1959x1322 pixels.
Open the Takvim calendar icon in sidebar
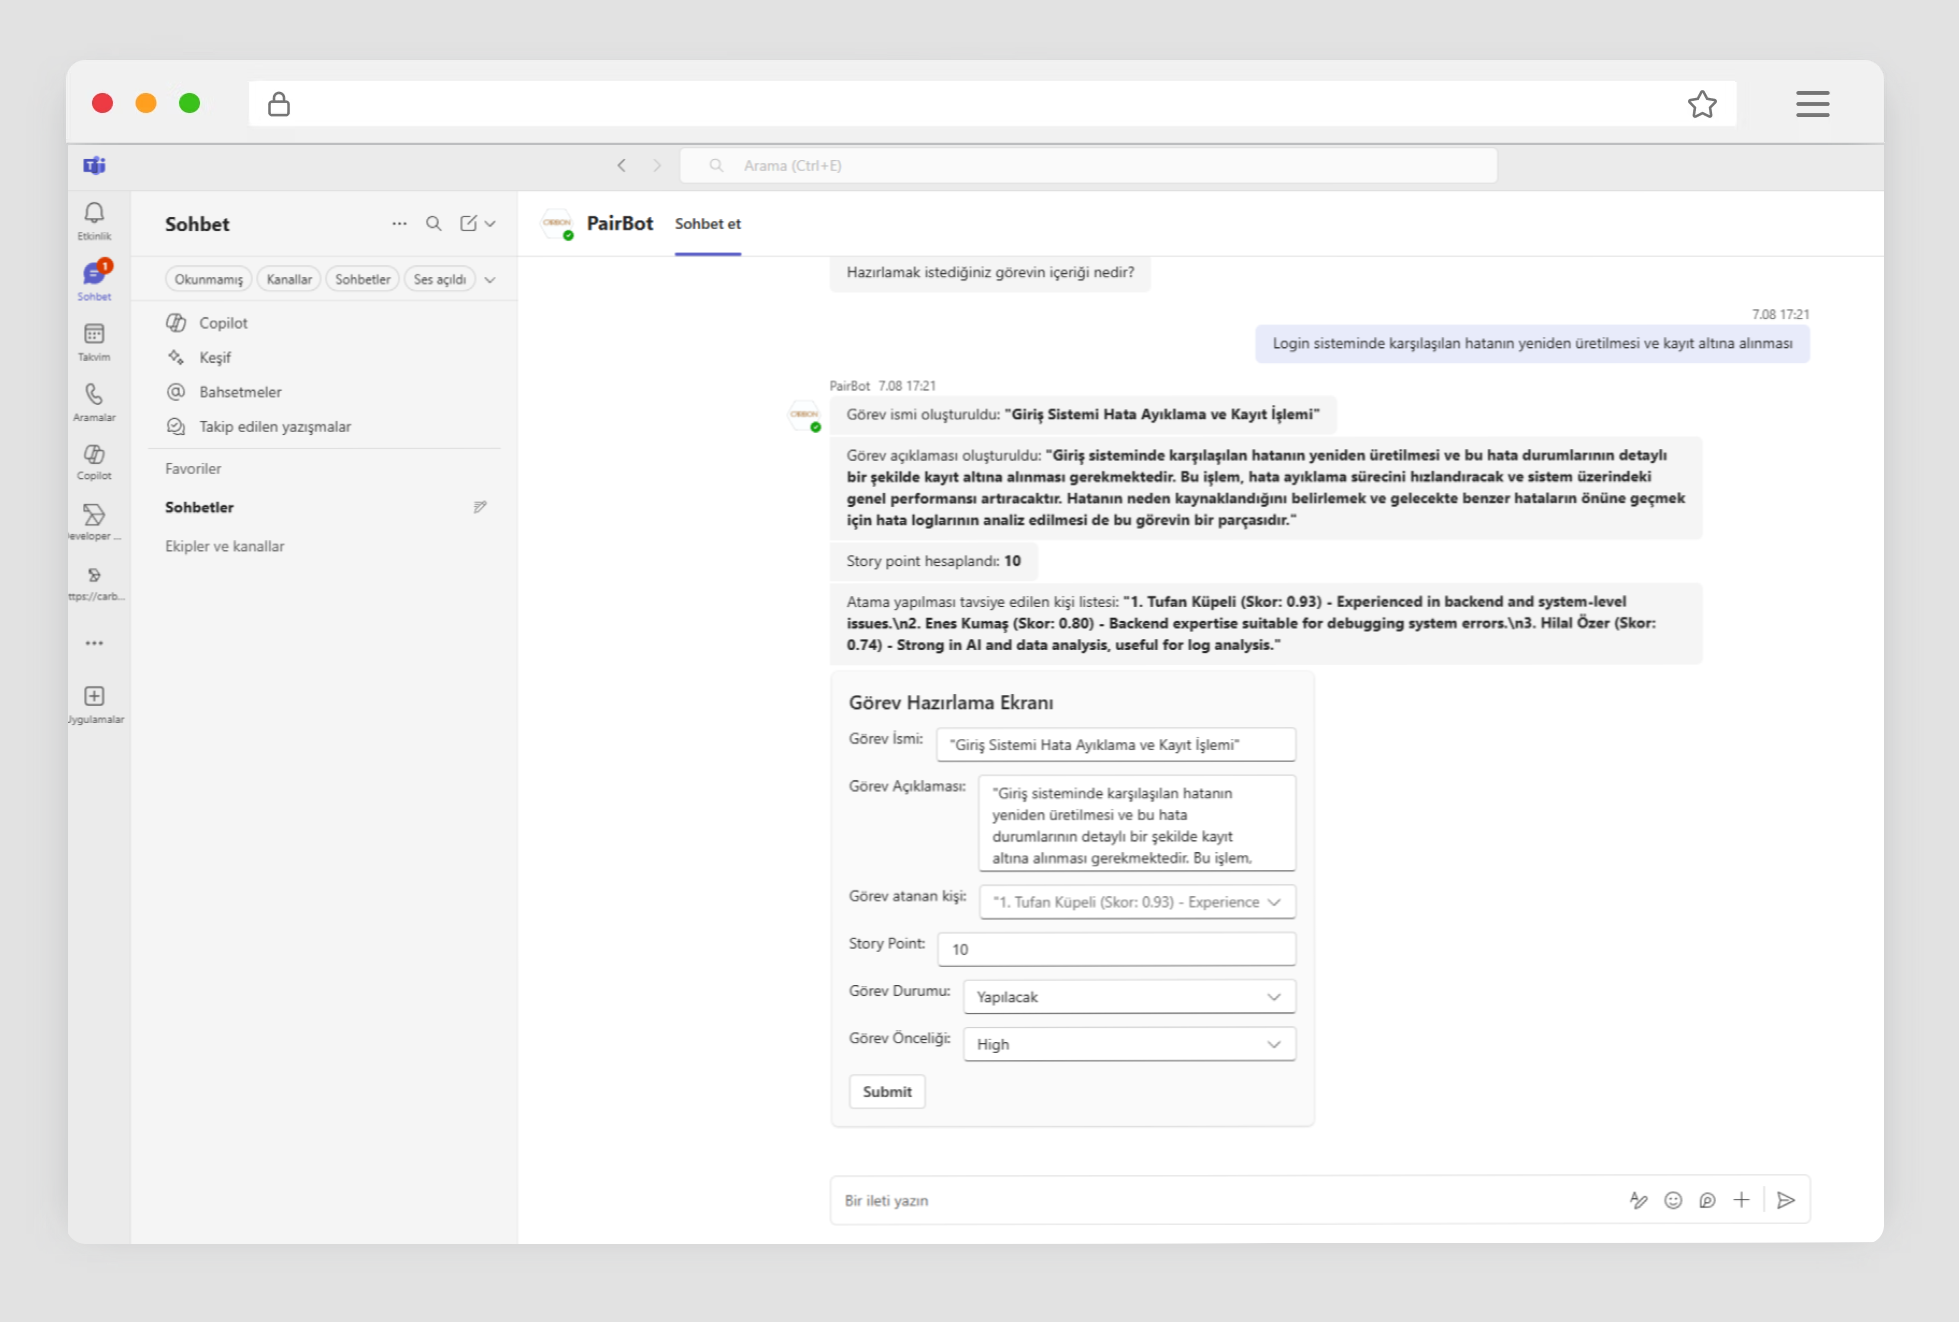pos(94,335)
